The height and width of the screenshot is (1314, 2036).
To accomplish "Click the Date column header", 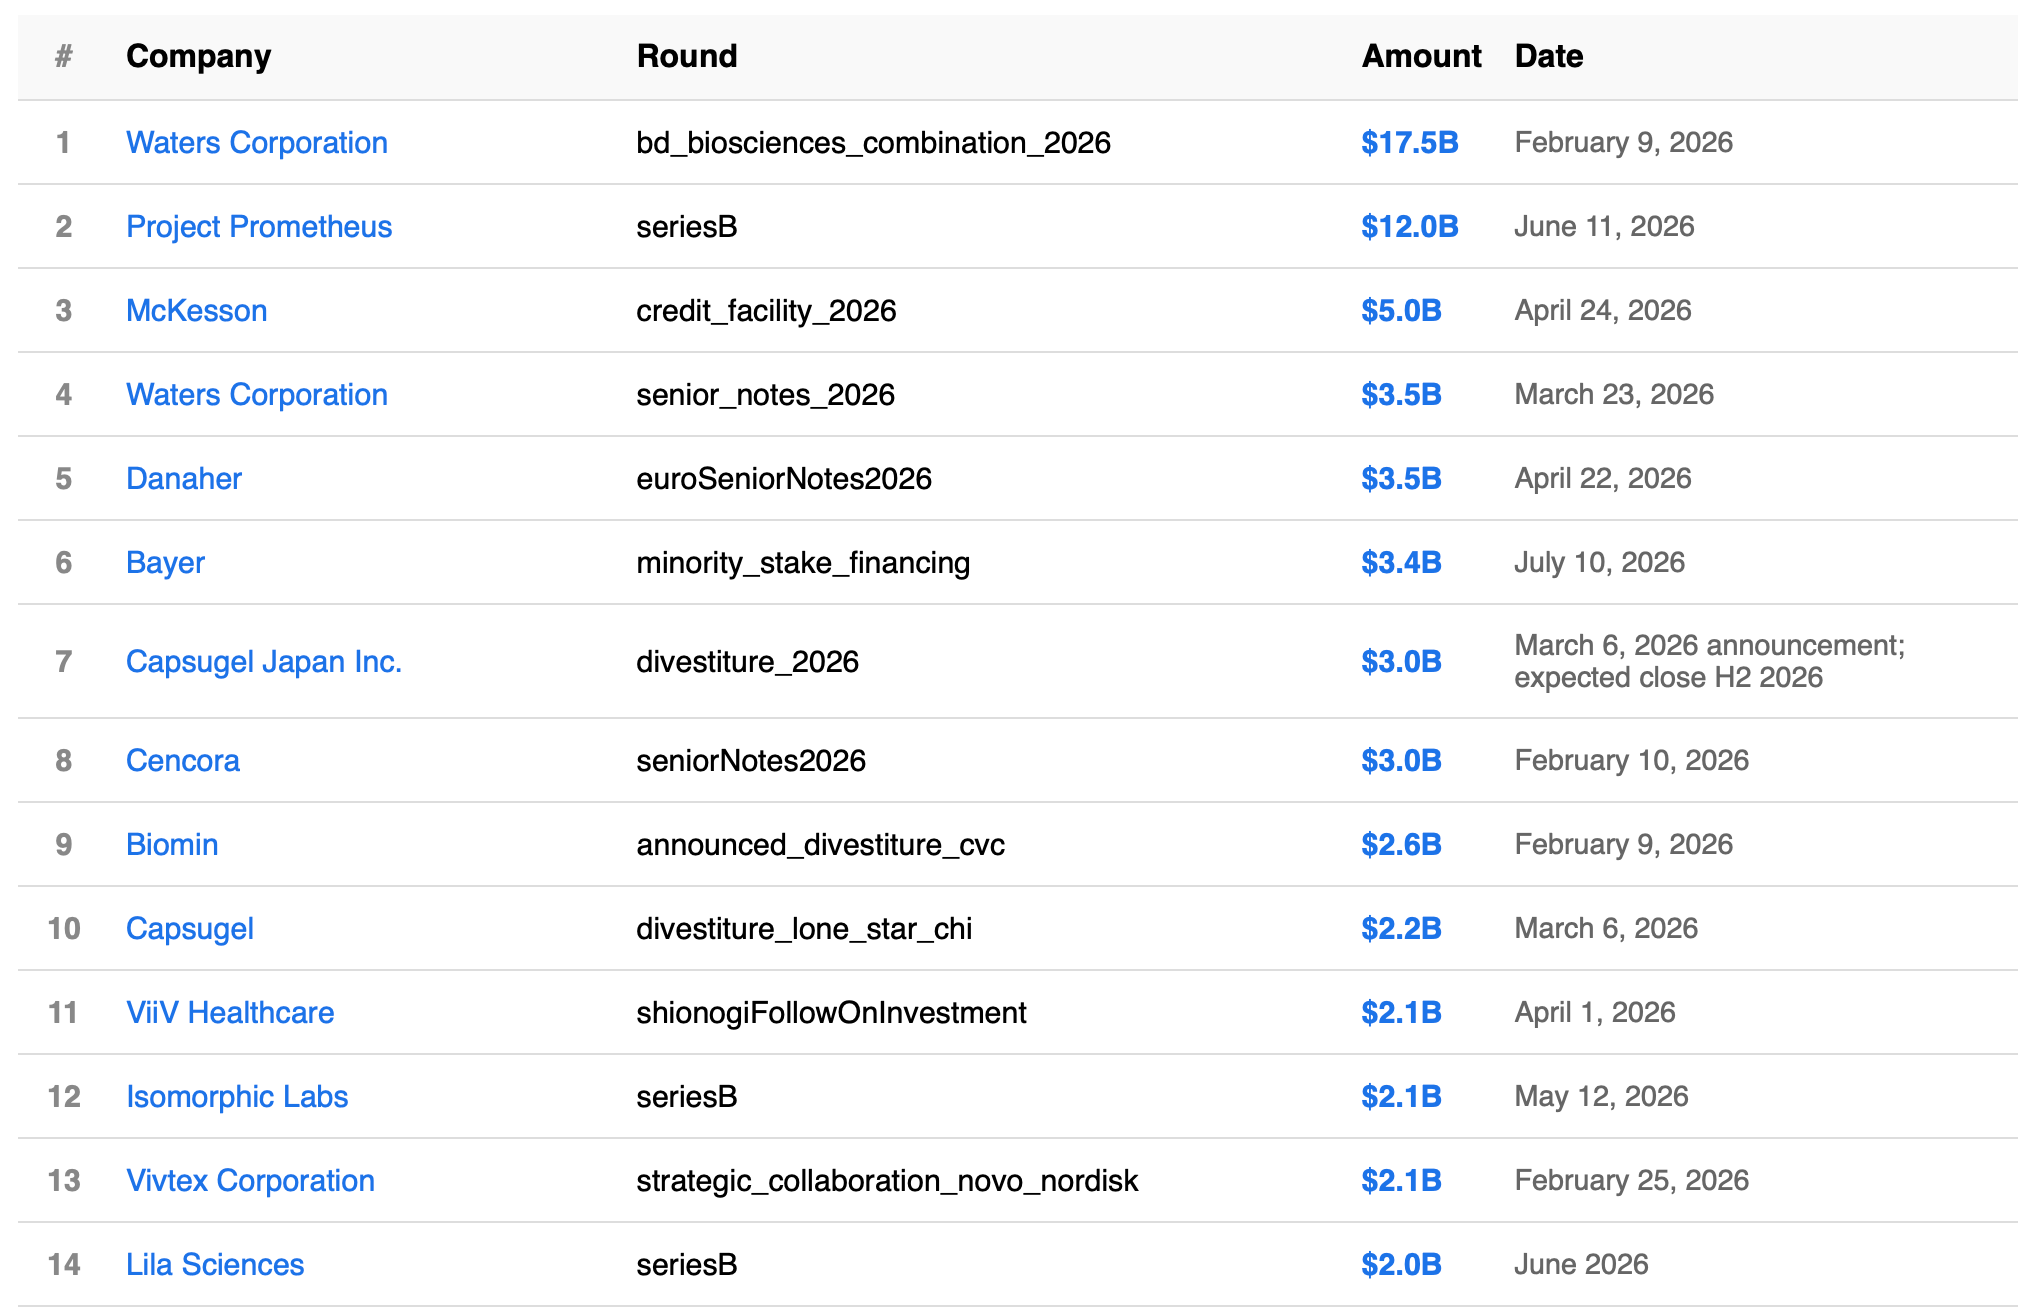I will pos(1549,56).
